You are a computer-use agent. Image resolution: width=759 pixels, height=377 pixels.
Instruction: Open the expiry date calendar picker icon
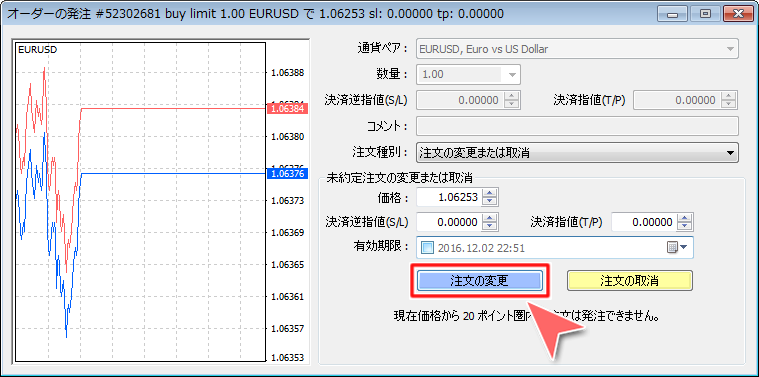coord(677,248)
